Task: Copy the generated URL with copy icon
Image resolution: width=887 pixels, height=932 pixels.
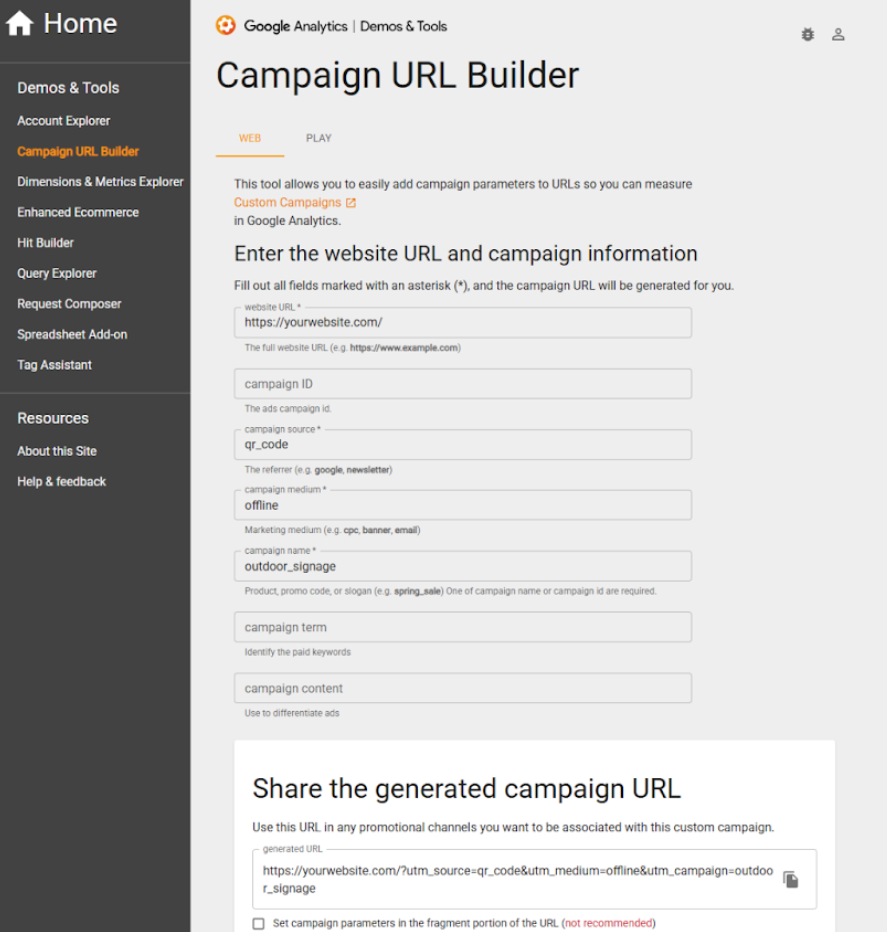Action: [x=791, y=879]
